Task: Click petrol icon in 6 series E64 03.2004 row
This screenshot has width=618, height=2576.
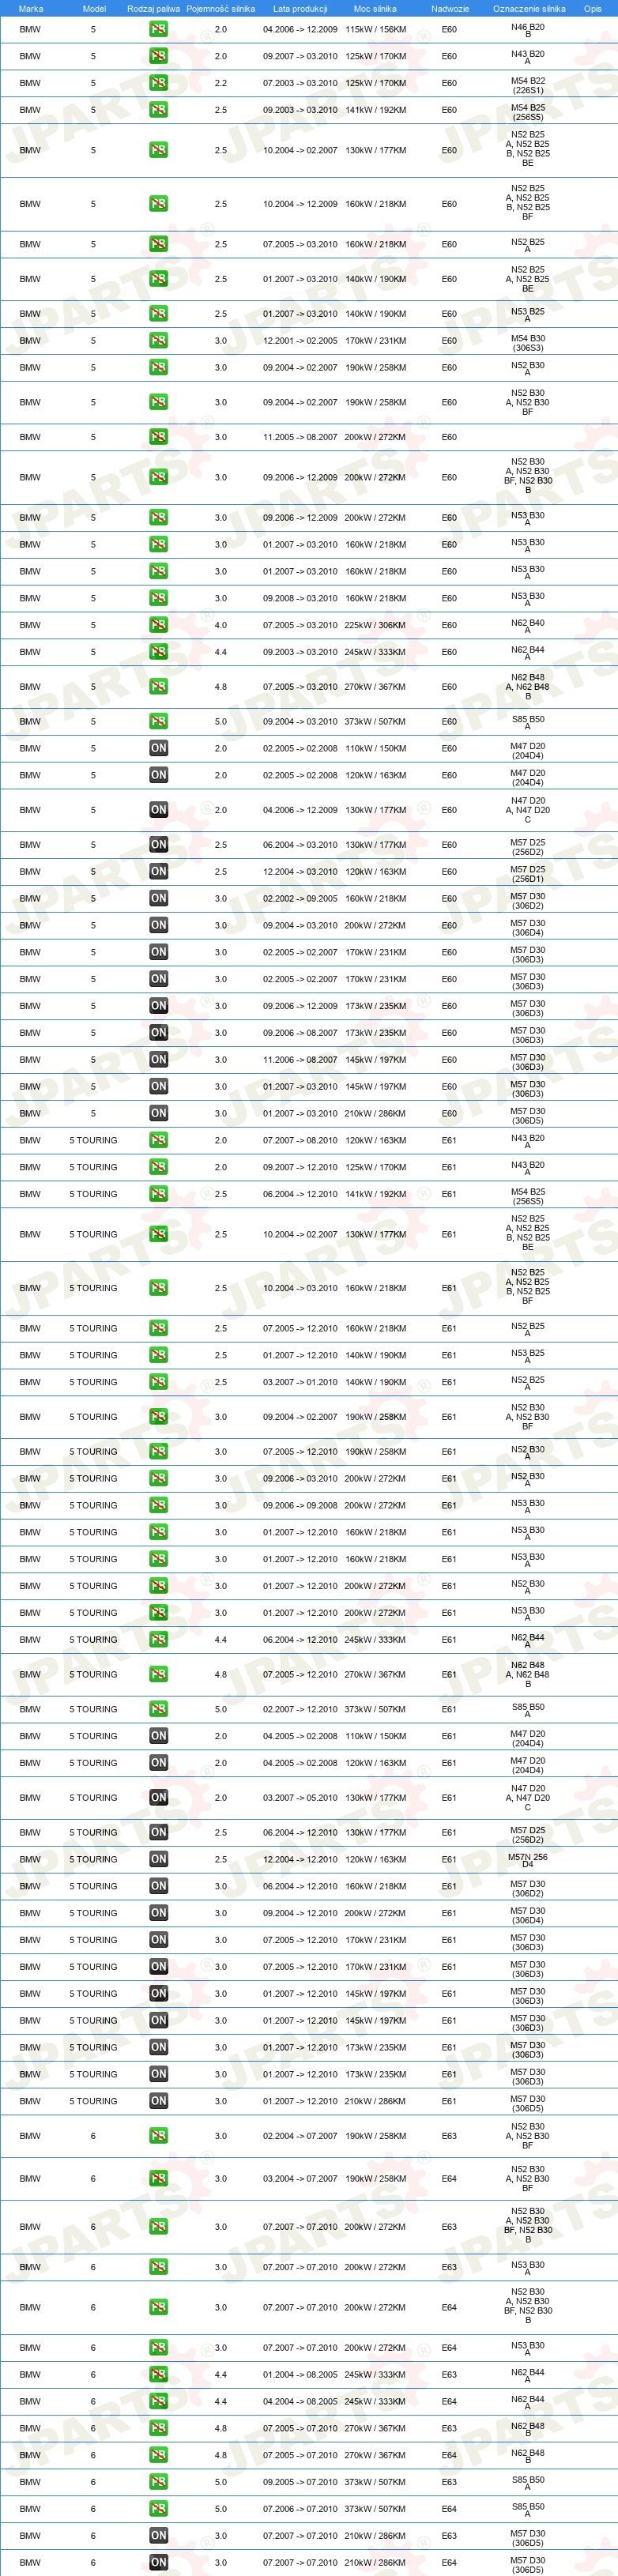Action: point(158,2178)
